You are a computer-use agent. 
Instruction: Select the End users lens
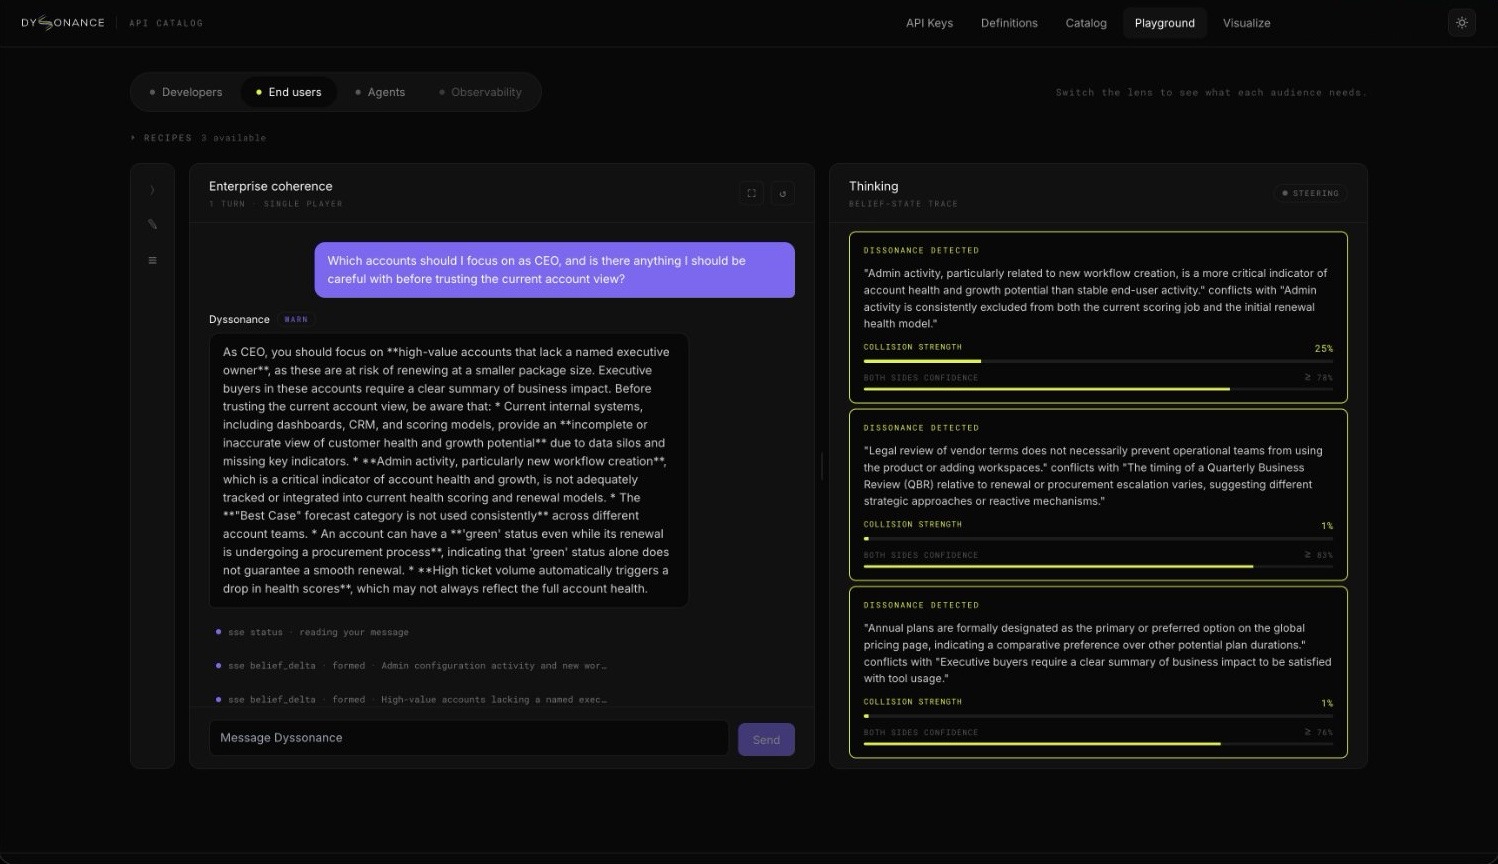289,92
